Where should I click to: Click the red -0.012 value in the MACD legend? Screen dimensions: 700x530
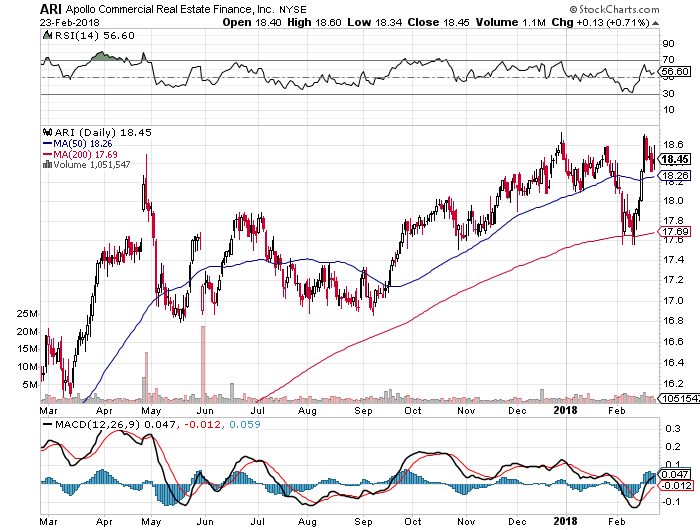(x=201, y=424)
